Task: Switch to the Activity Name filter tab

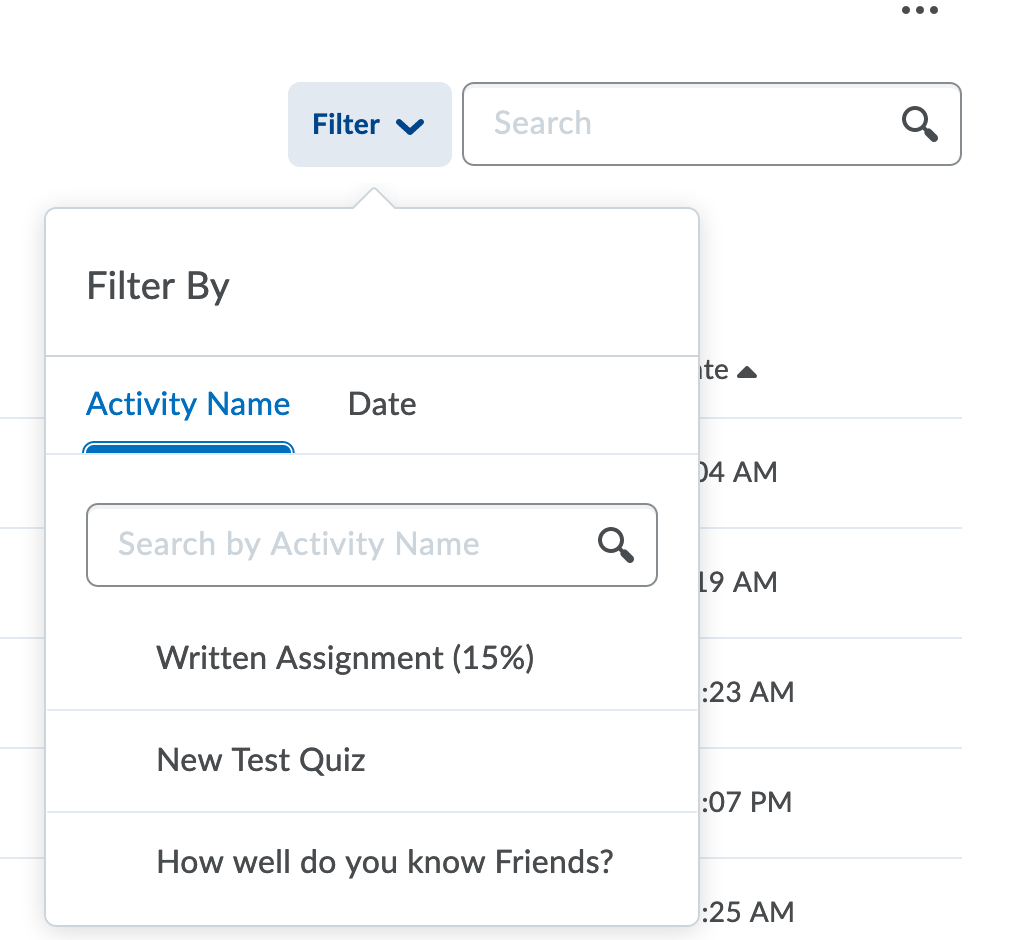Action: point(188,405)
